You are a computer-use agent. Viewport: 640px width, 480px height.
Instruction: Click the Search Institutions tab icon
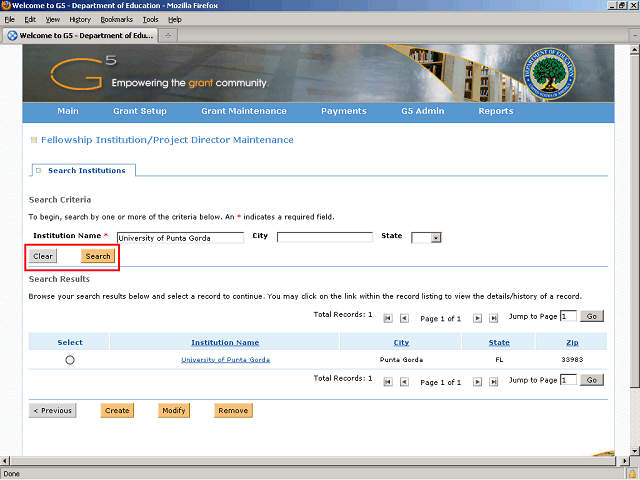[x=39, y=171]
